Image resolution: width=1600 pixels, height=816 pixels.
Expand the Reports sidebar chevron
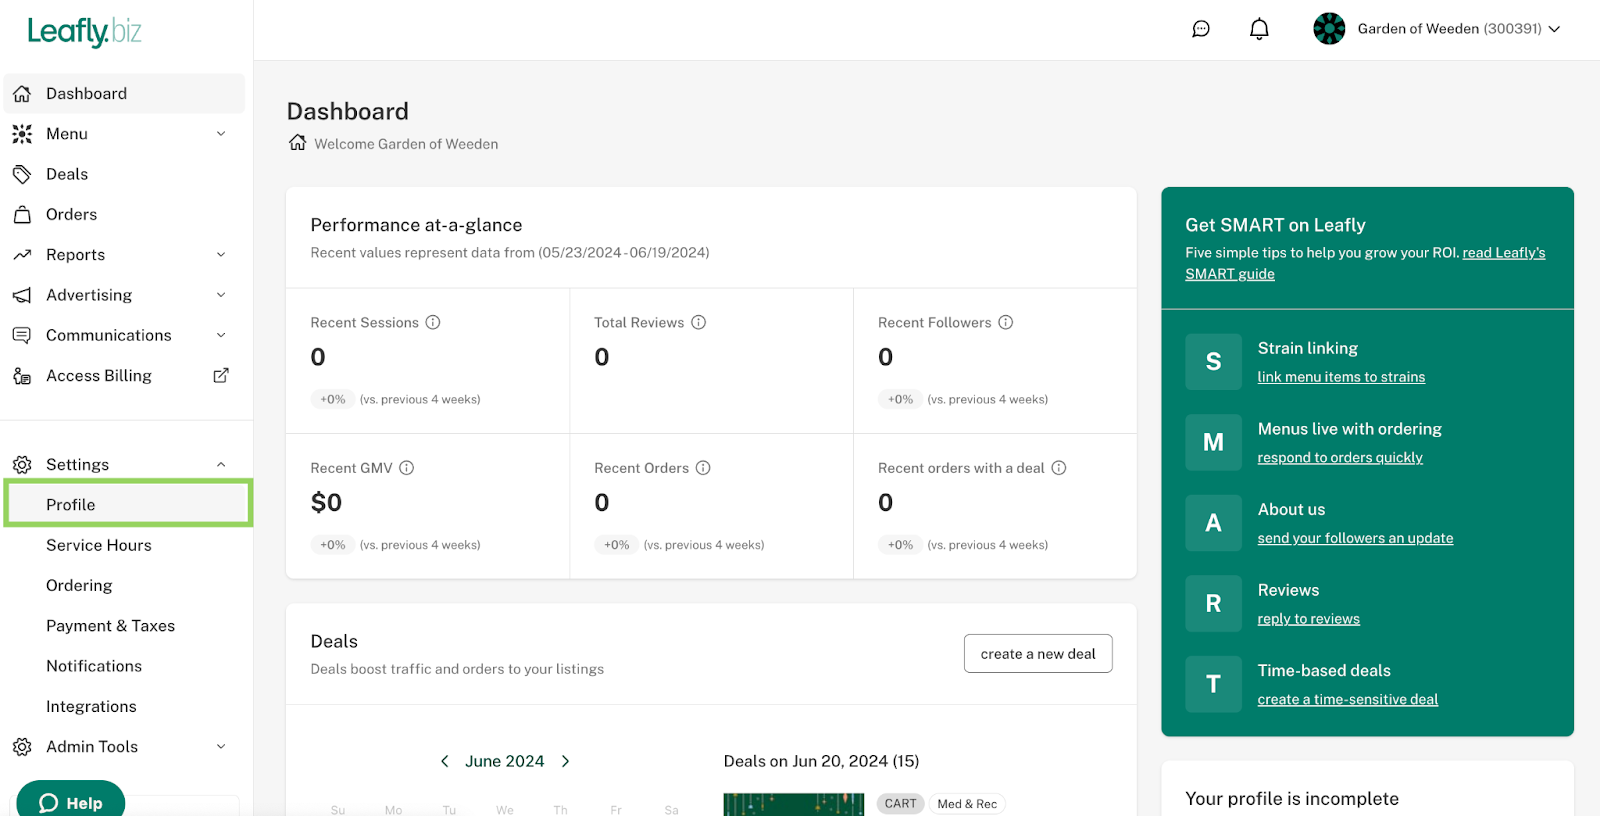(x=221, y=255)
